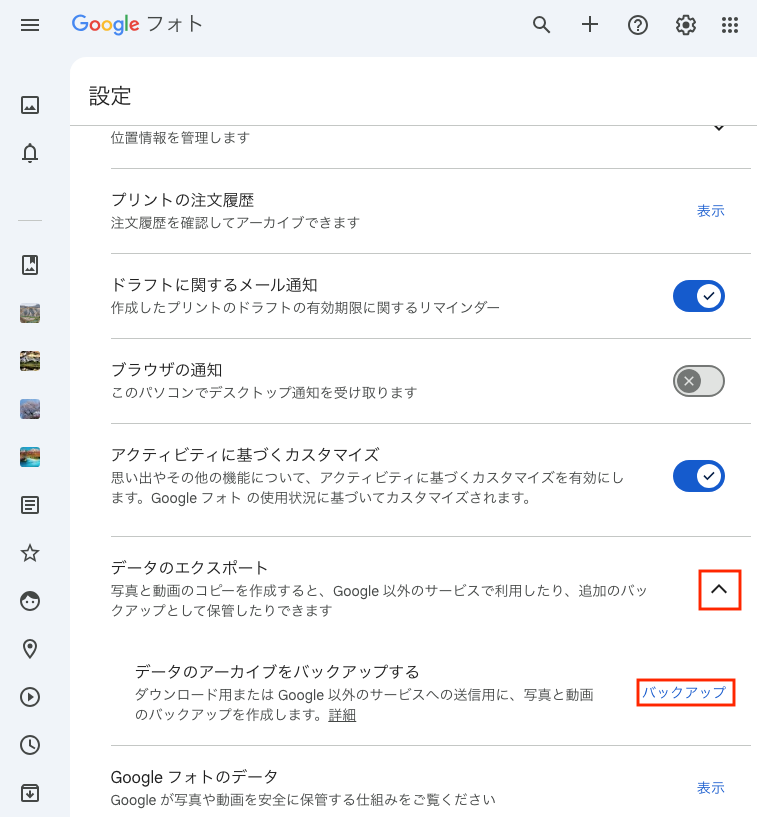Click the Google フォトのデータ heading
757x817 pixels.
(x=194, y=777)
